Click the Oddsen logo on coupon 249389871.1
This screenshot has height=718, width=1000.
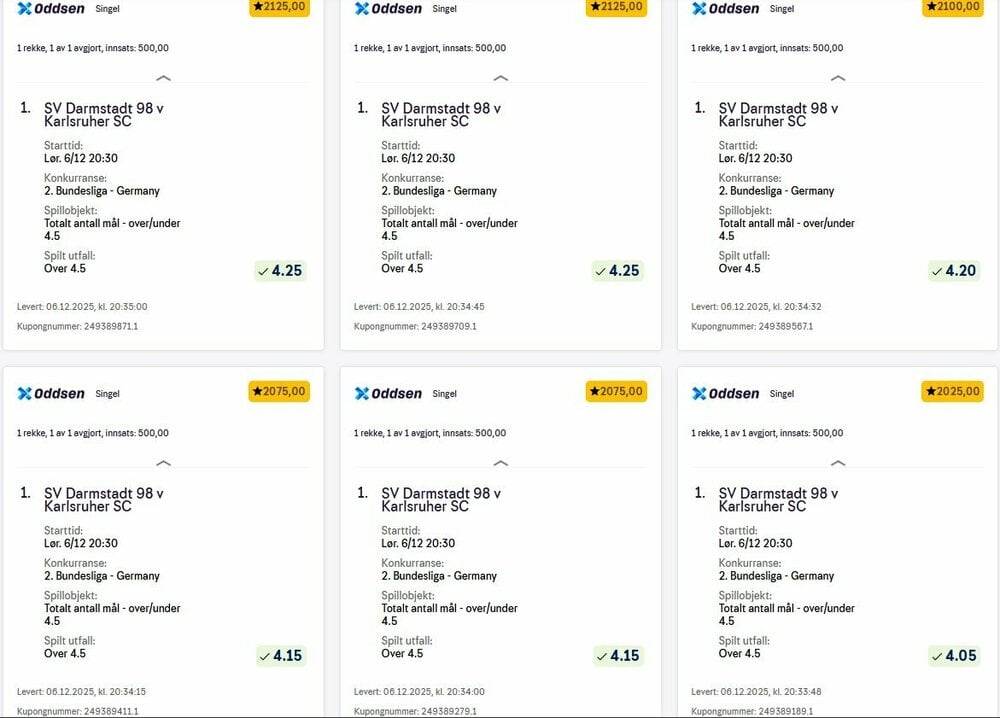coord(52,9)
